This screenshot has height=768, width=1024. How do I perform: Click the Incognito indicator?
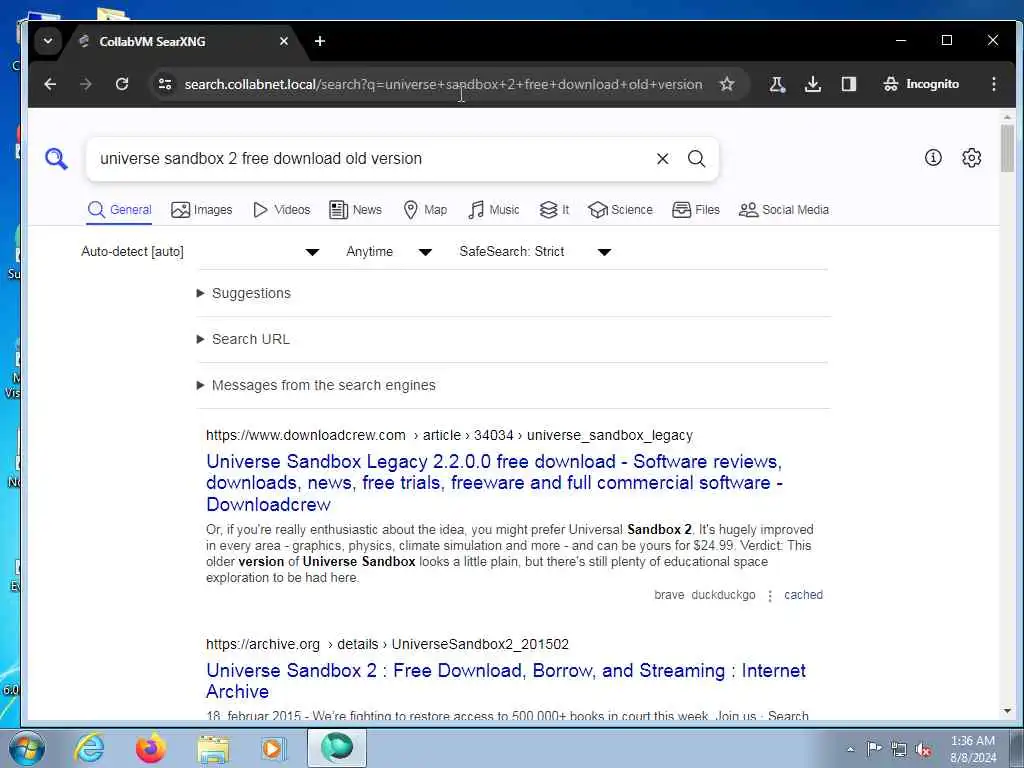[921, 84]
